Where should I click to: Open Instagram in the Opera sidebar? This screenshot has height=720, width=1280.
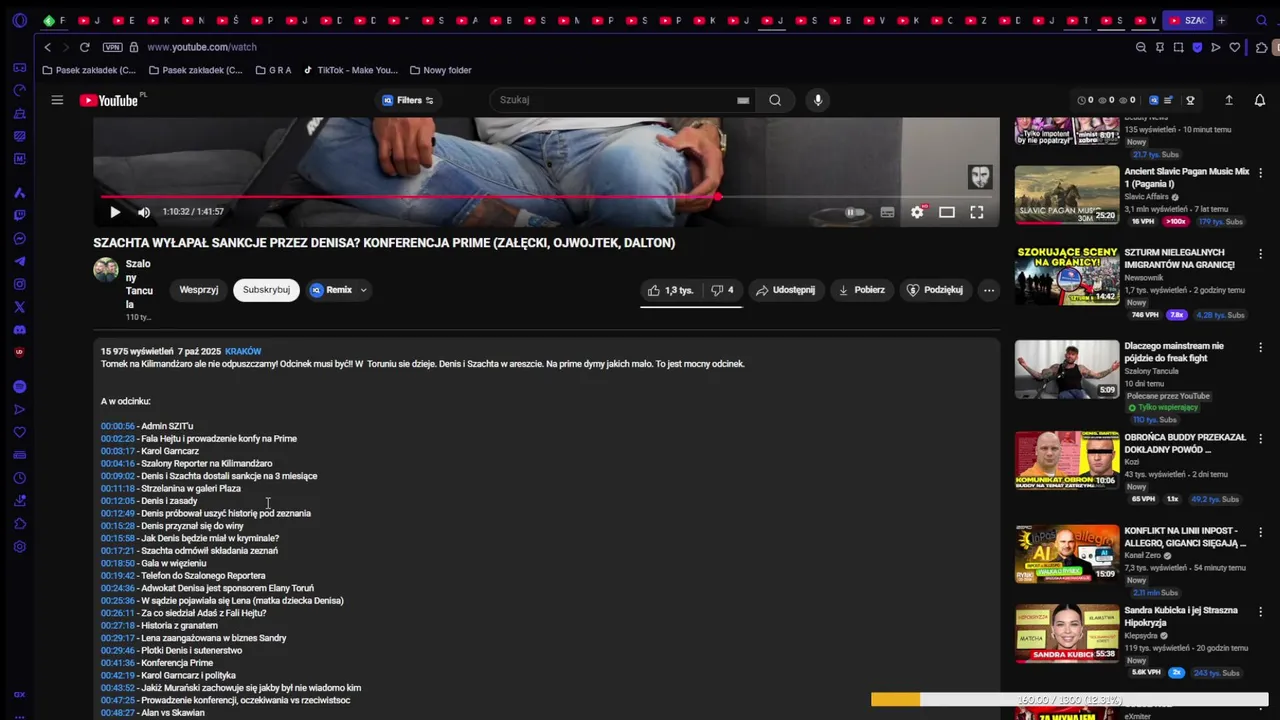pos(19,284)
